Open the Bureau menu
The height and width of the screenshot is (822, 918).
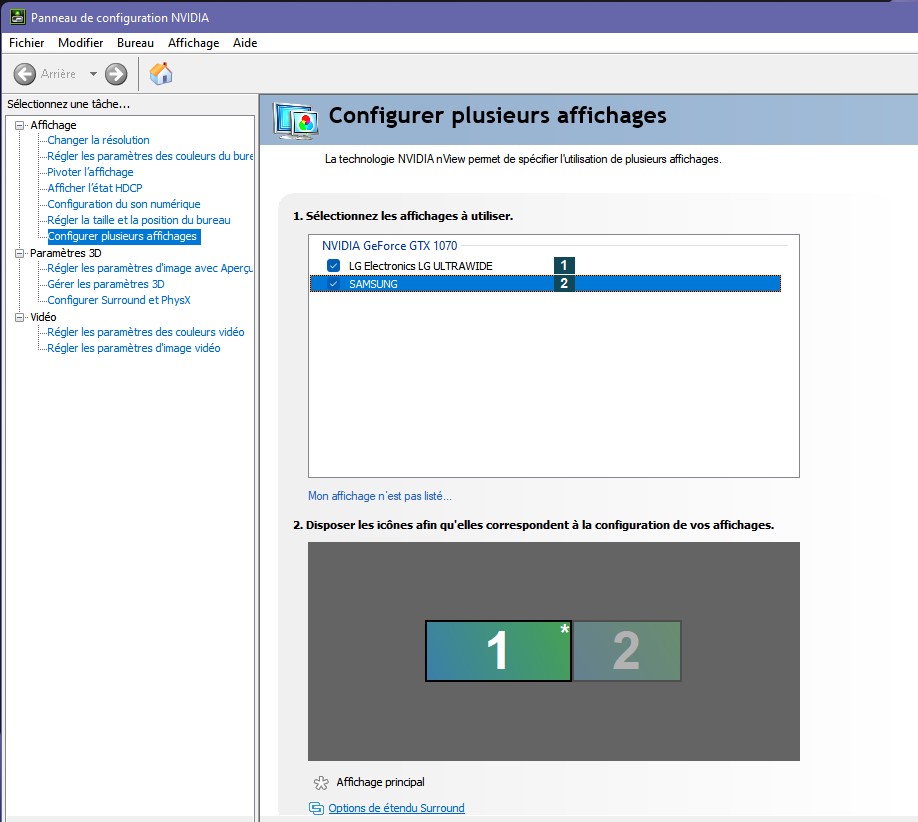(135, 43)
